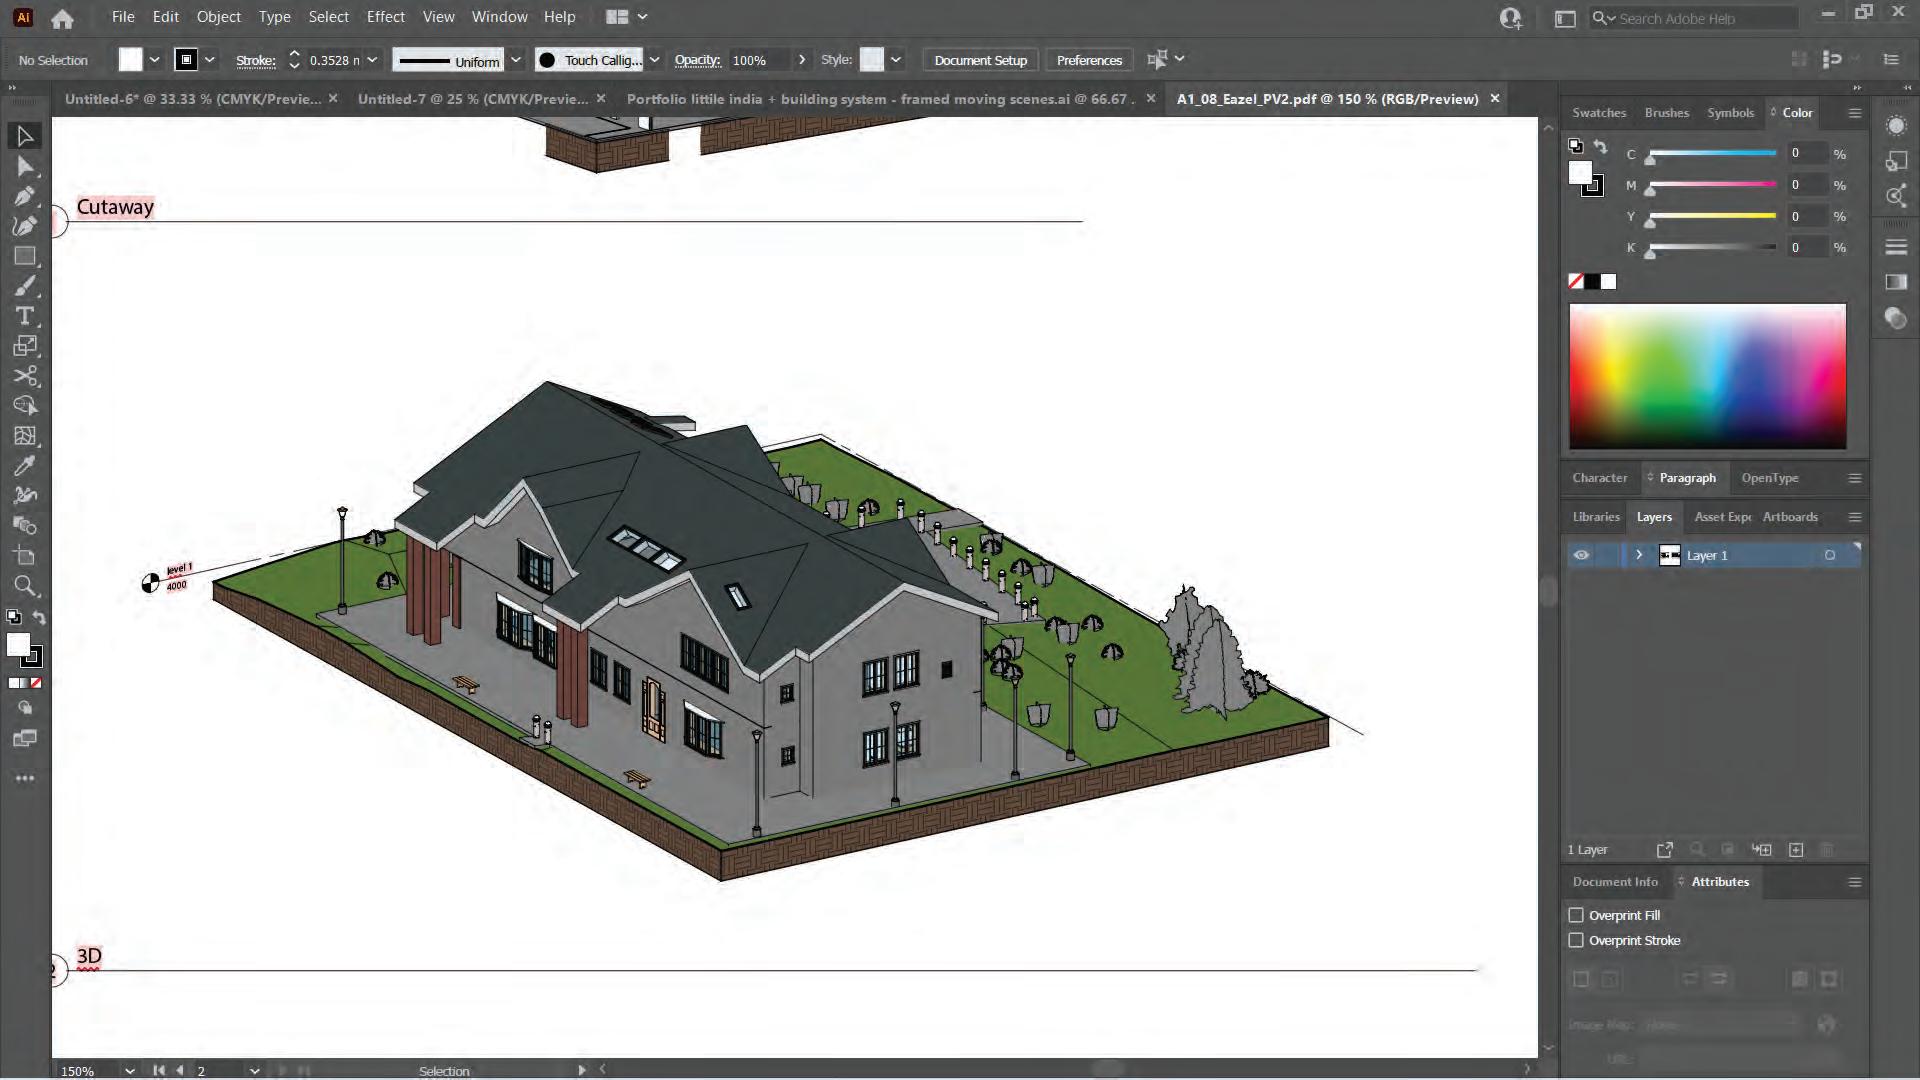Hide Layer 1 with eye icon
This screenshot has width=1920, height=1080.
click(1581, 555)
